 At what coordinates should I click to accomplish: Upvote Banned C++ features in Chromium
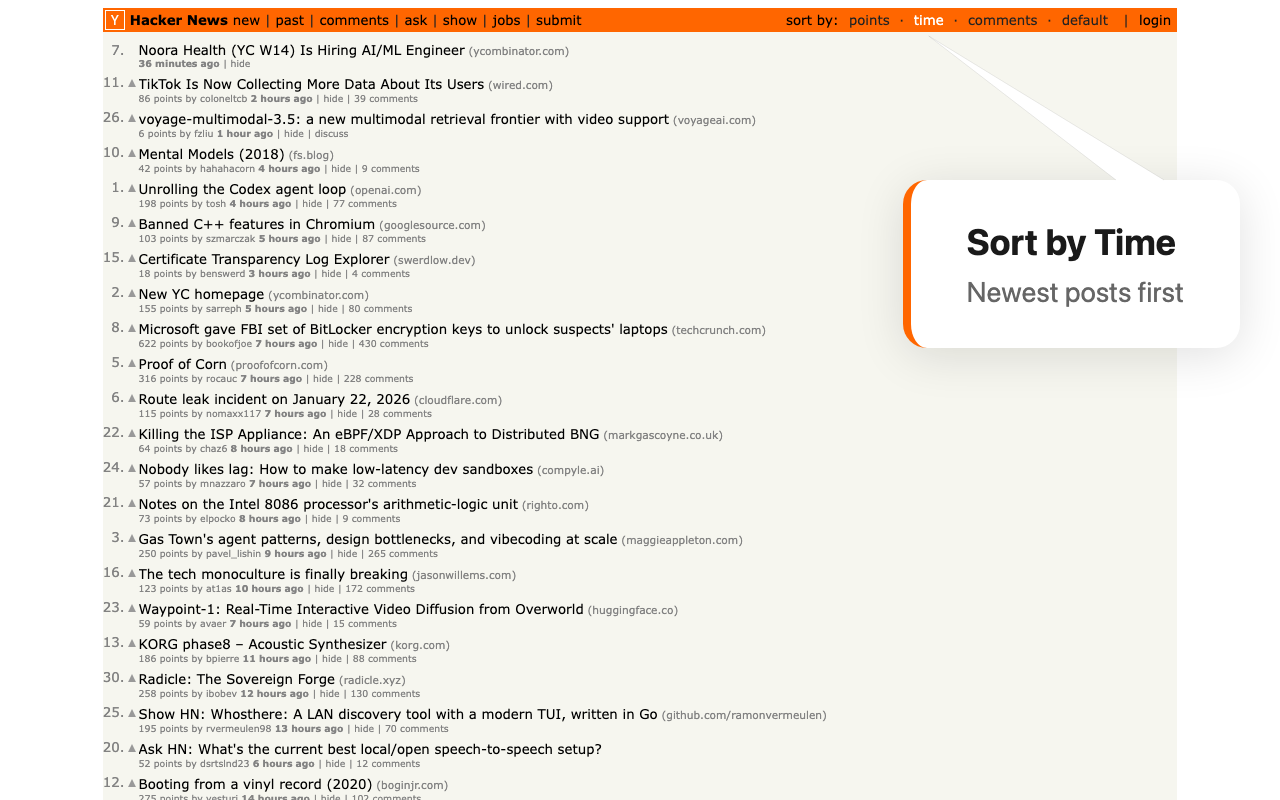pos(132,223)
